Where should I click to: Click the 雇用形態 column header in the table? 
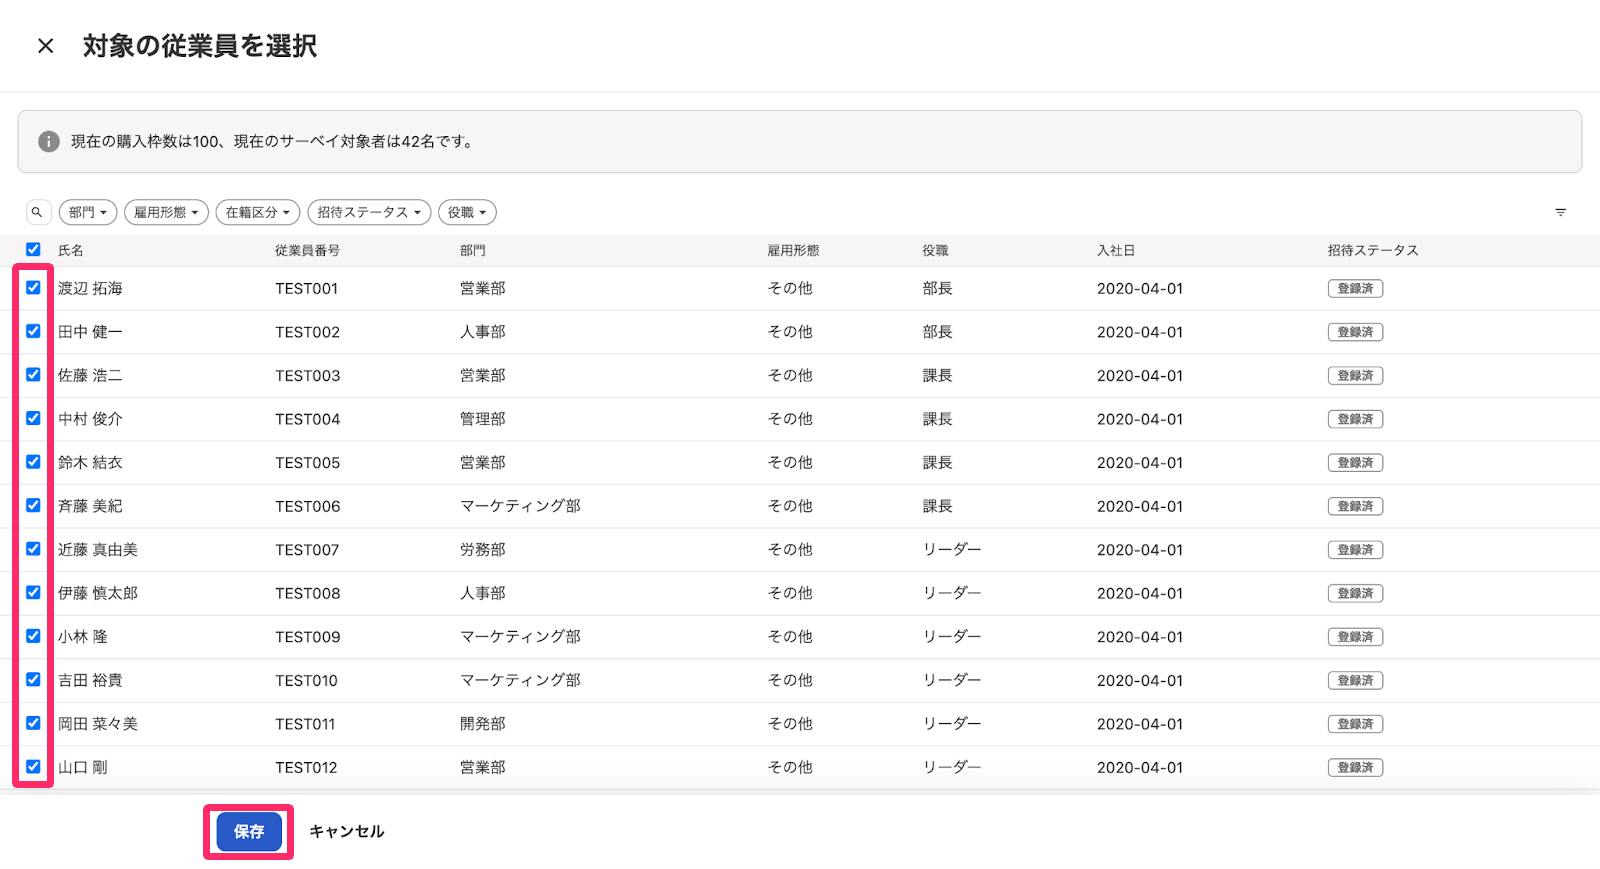tap(794, 250)
